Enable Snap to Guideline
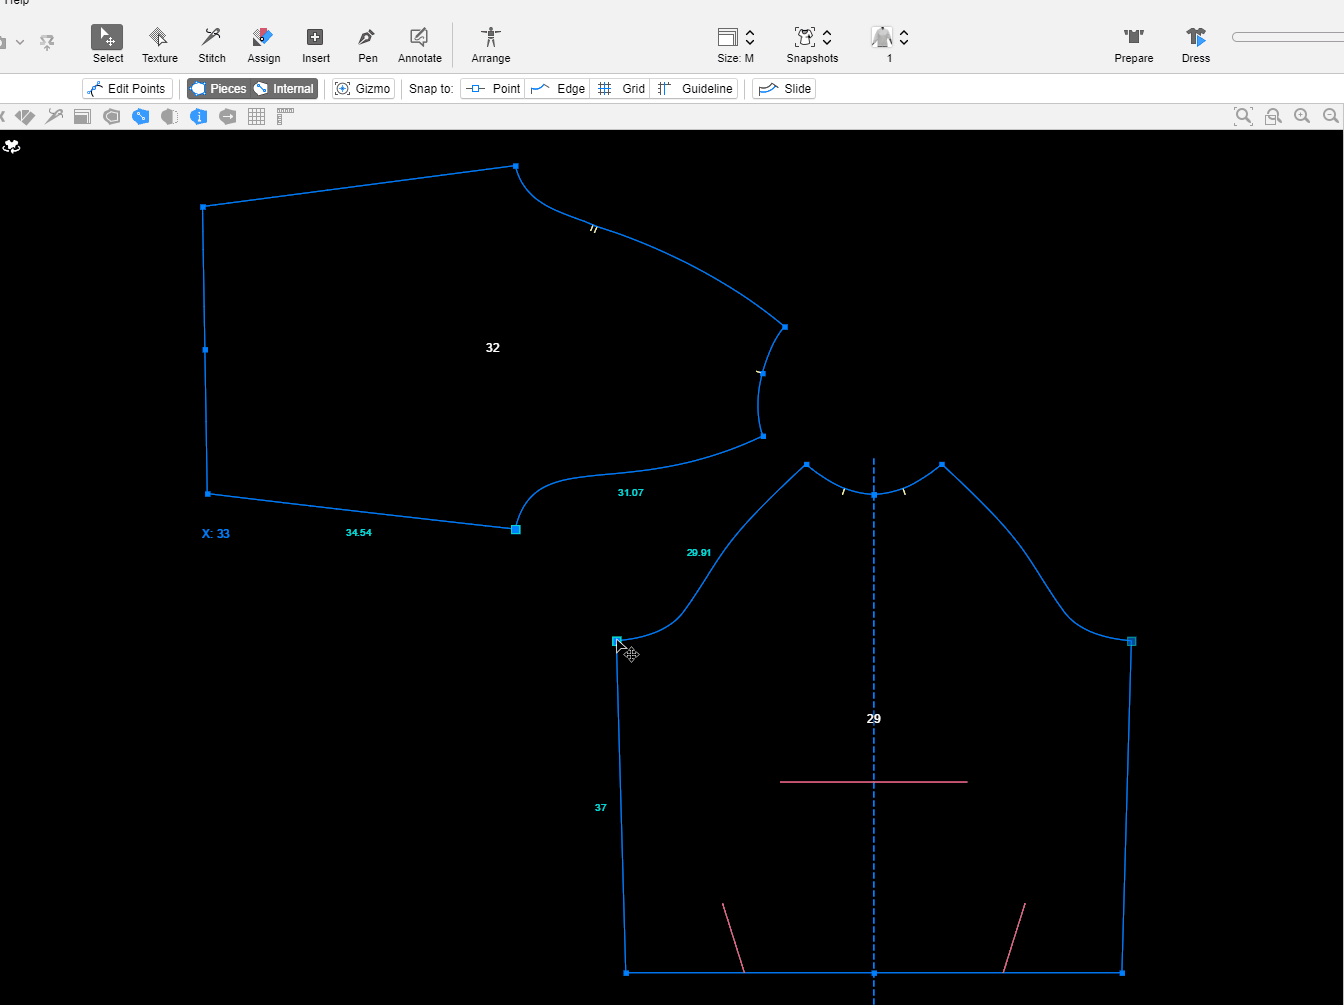The image size is (1344, 1005). point(695,89)
